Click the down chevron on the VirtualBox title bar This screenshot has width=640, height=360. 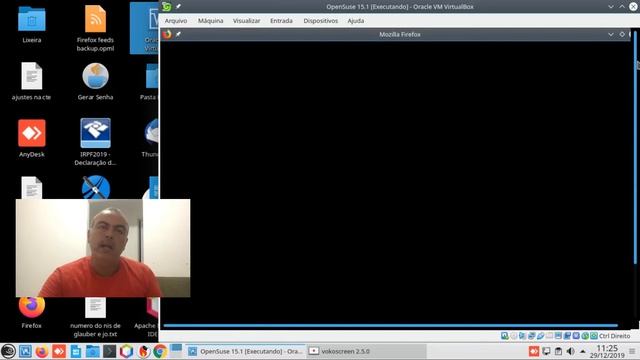(x=611, y=7)
